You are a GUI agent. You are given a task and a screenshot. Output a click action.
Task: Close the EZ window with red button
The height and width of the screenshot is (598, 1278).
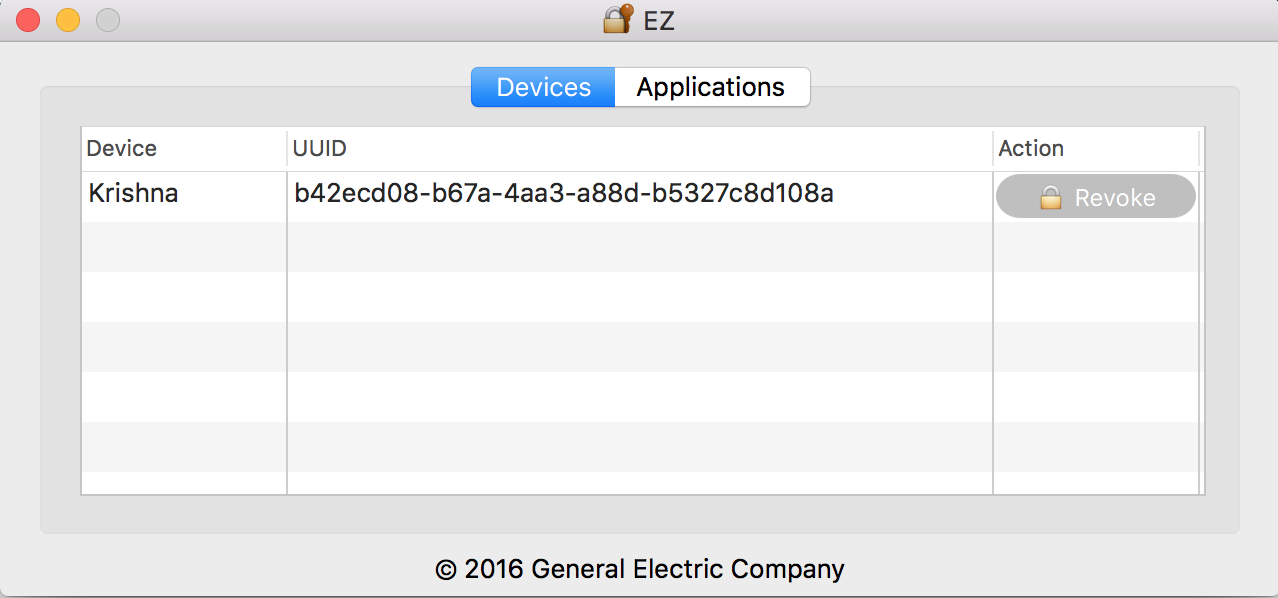pyautogui.click(x=28, y=19)
